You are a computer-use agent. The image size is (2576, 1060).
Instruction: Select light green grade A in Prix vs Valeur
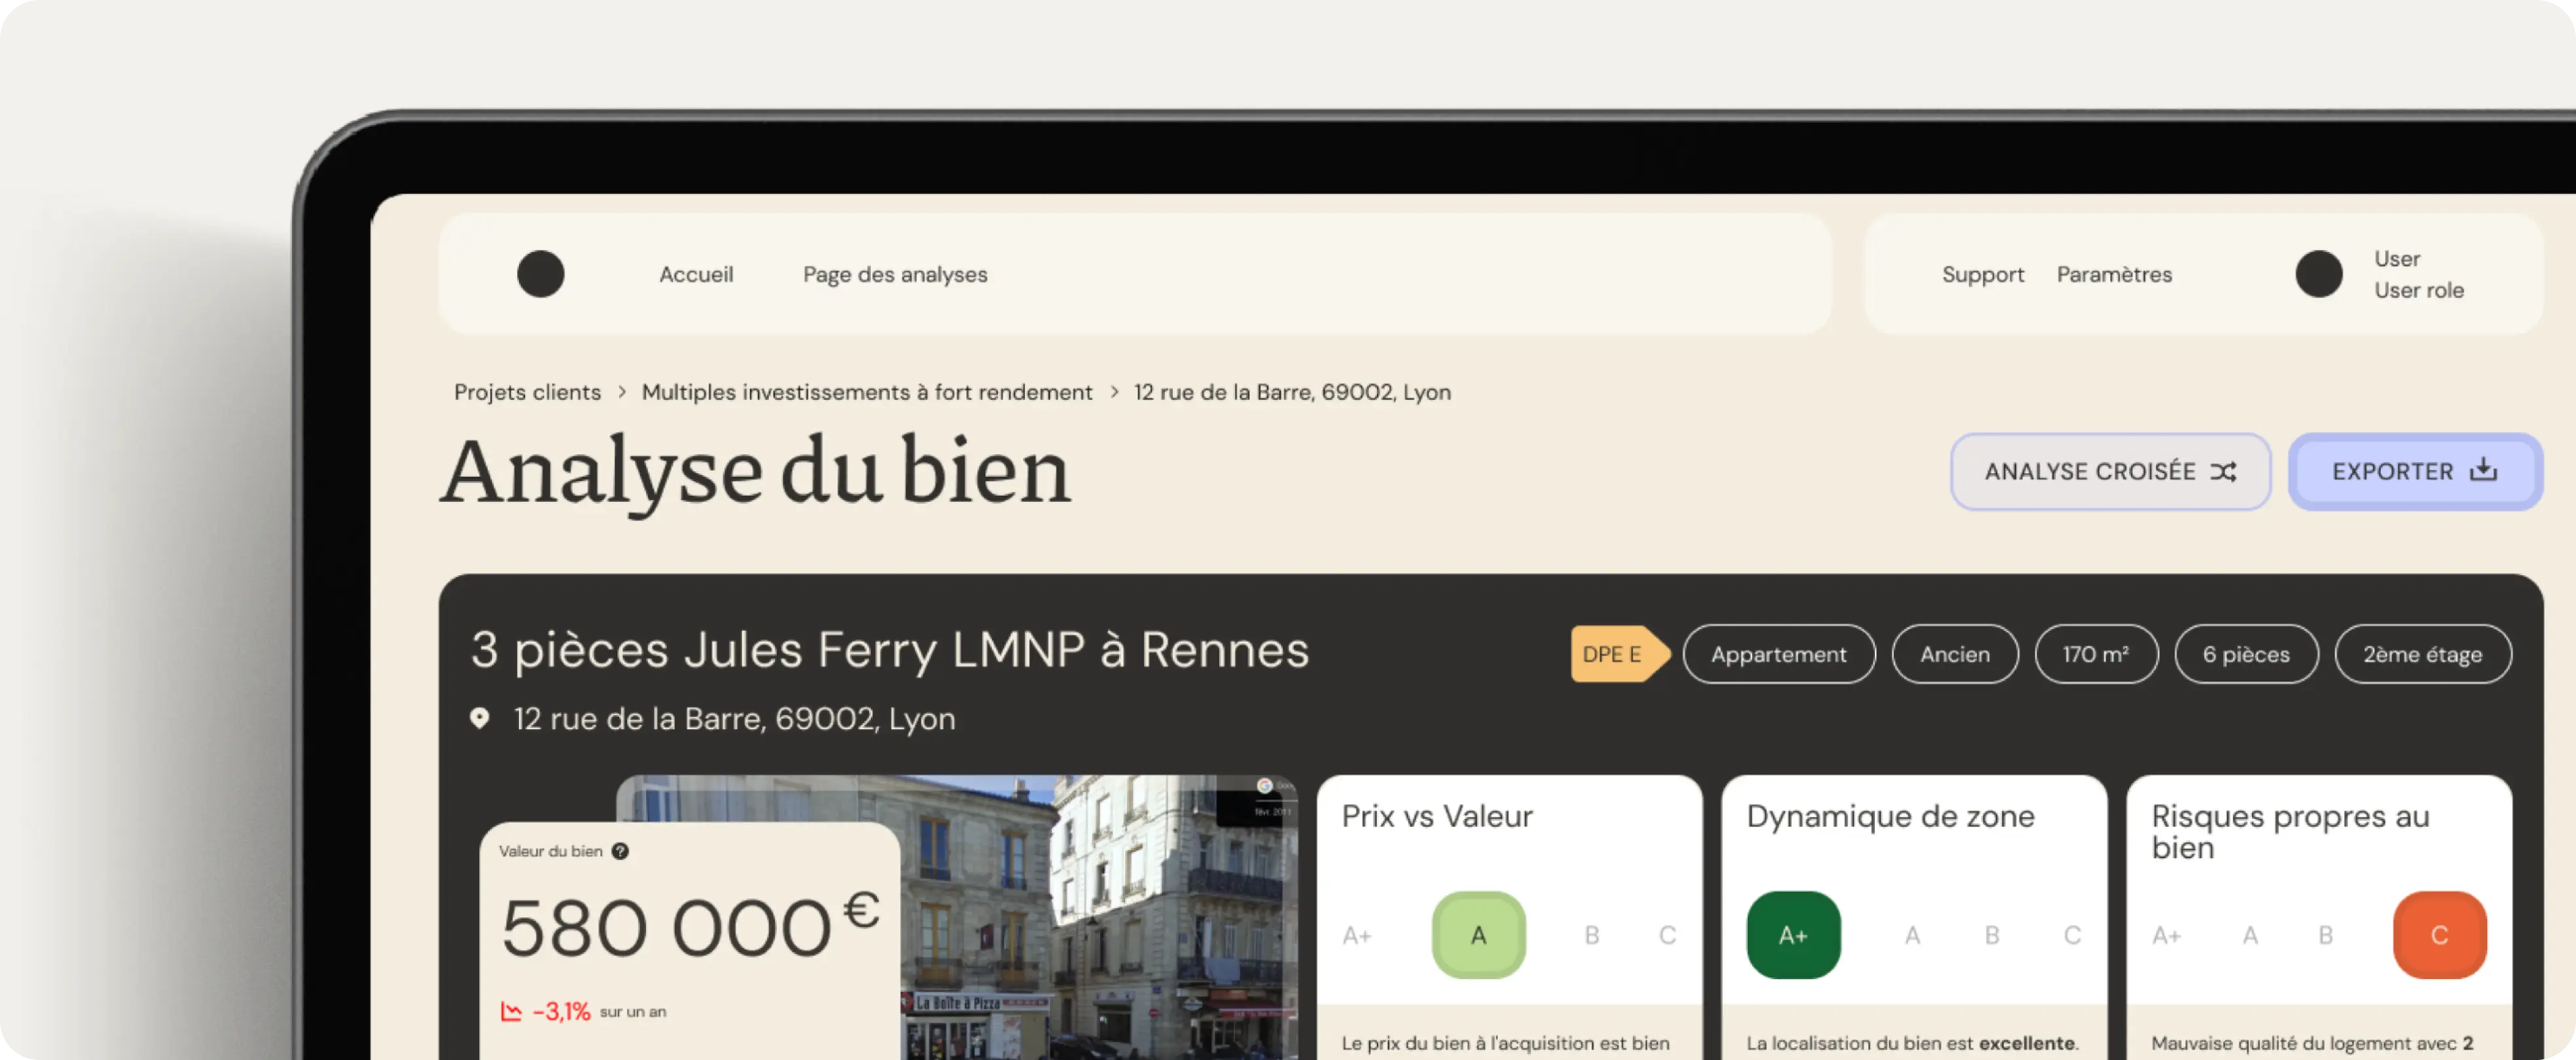(x=1478, y=935)
